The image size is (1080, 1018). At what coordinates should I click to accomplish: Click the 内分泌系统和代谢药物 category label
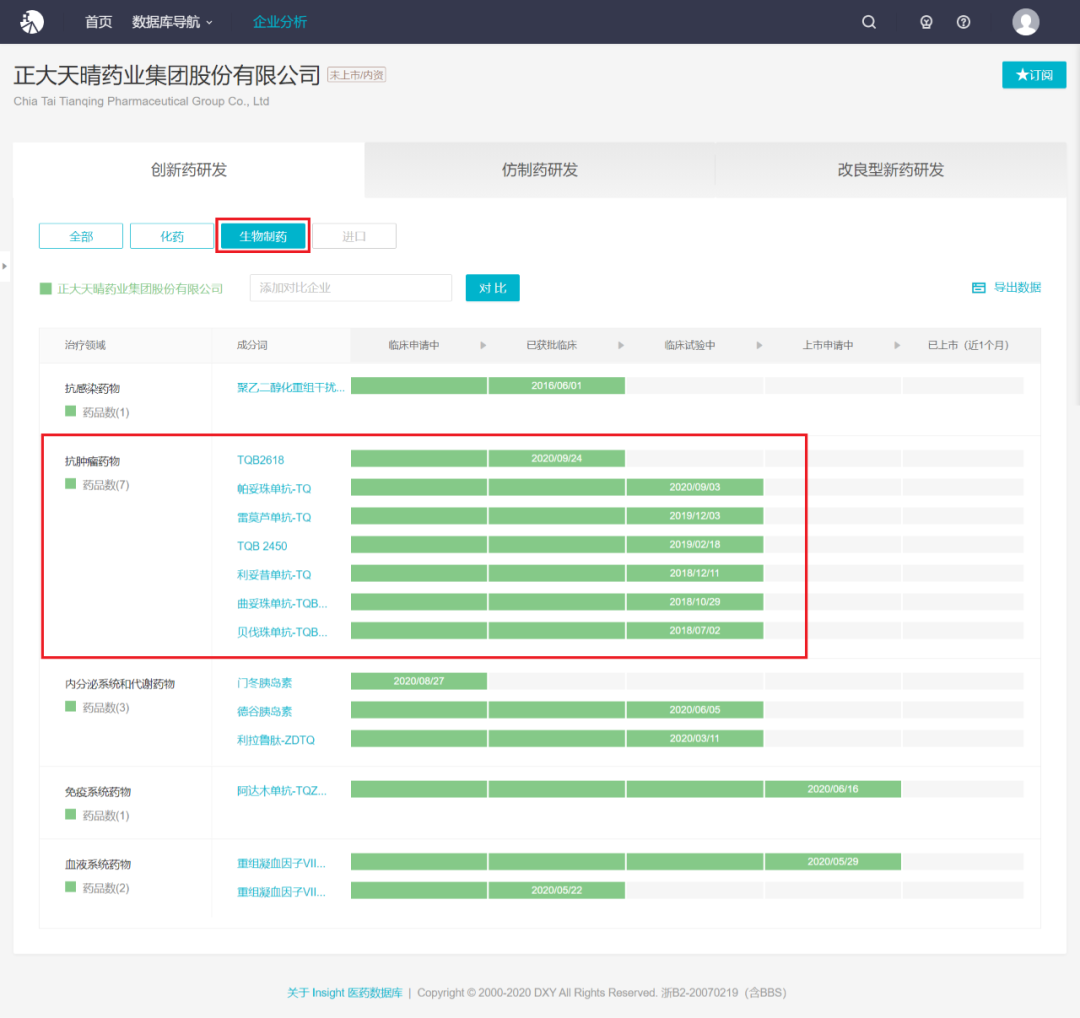point(120,683)
